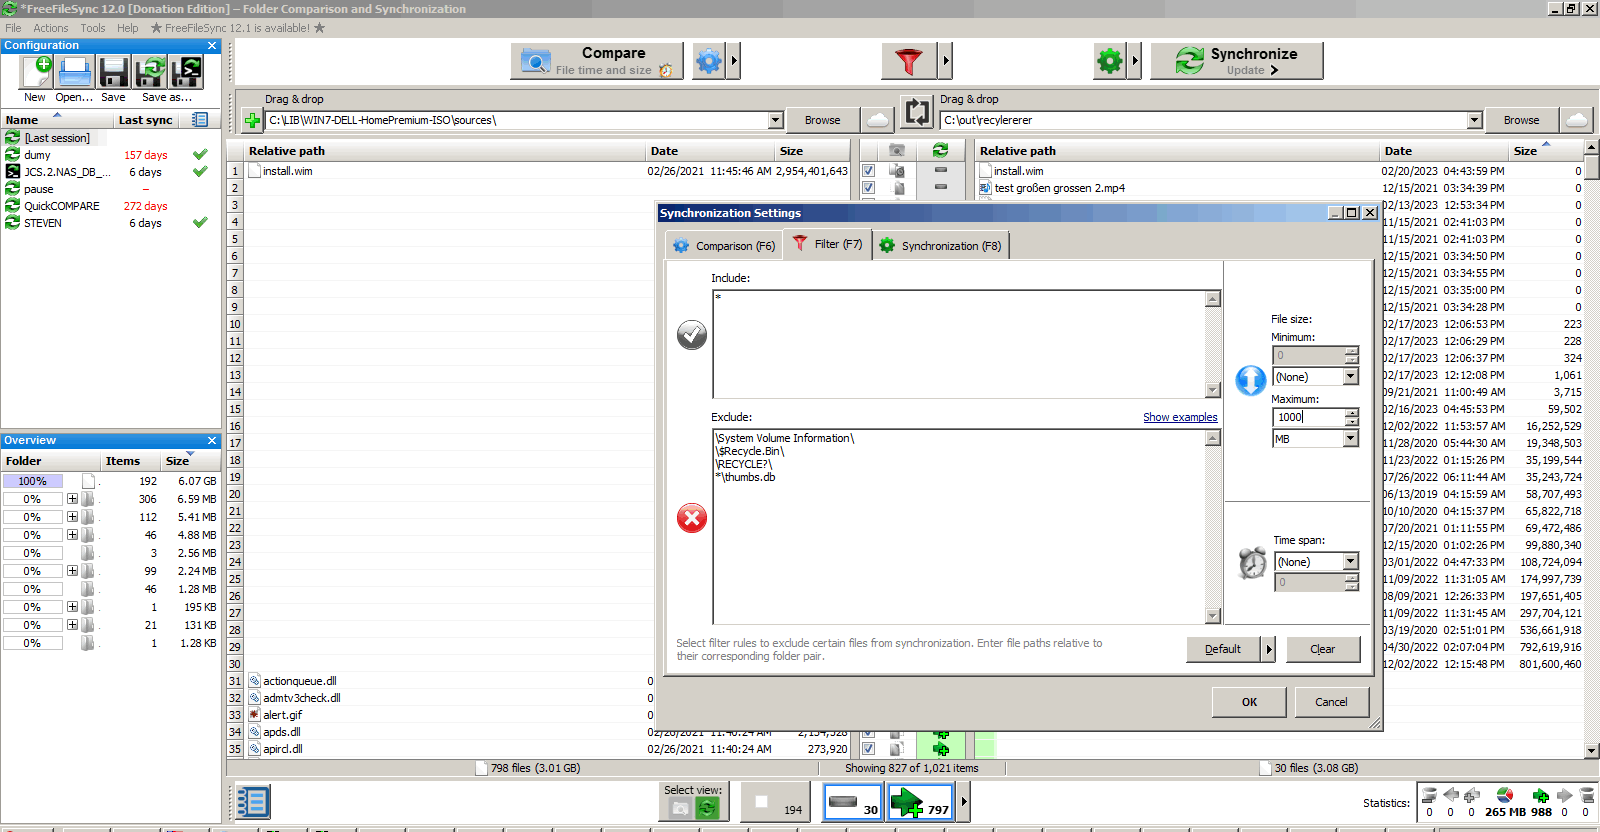This screenshot has height=832, width=1600.
Task: Expand folder with 306 items
Action: coord(72,499)
